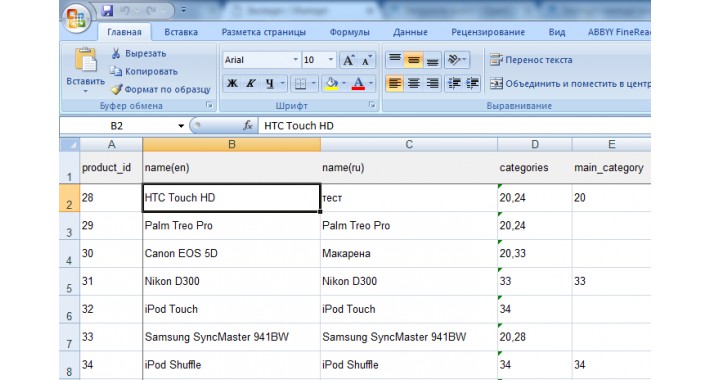The height and width of the screenshot is (380, 710).
Task: Open the Вставить paste options arrow
Action: pos(86,91)
